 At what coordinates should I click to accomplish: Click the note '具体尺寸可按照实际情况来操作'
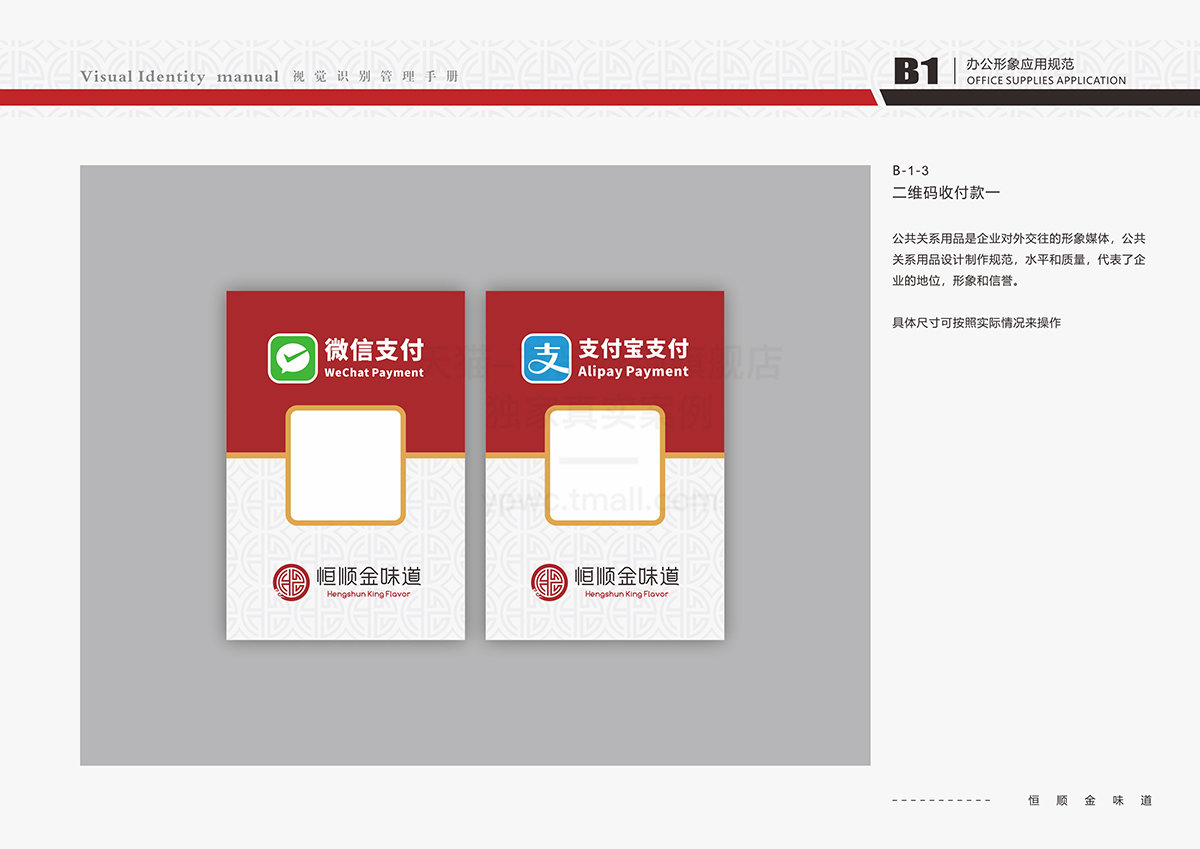coord(976,323)
